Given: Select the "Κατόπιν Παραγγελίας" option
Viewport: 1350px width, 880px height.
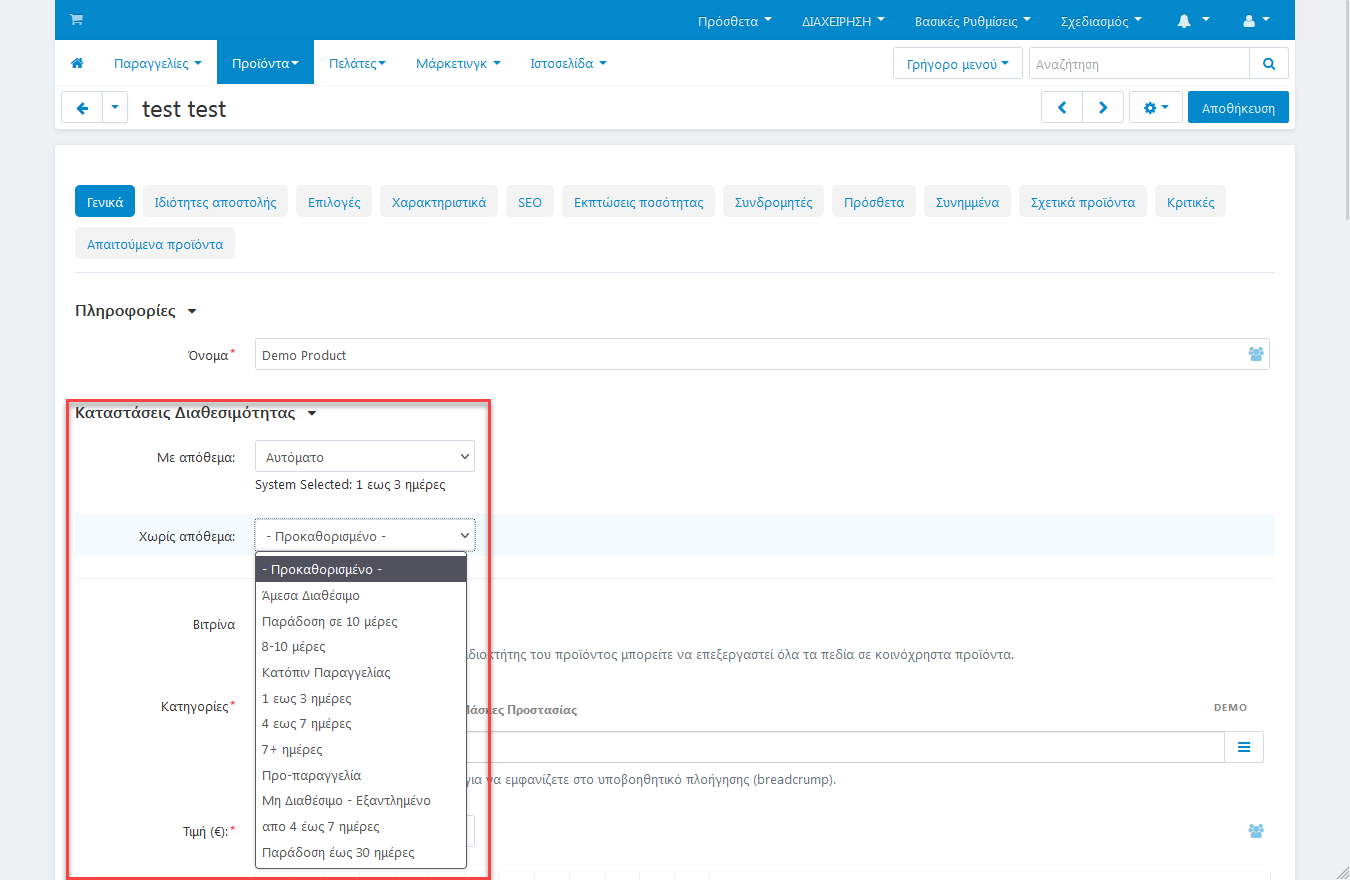Looking at the screenshot, I should (x=326, y=672).
